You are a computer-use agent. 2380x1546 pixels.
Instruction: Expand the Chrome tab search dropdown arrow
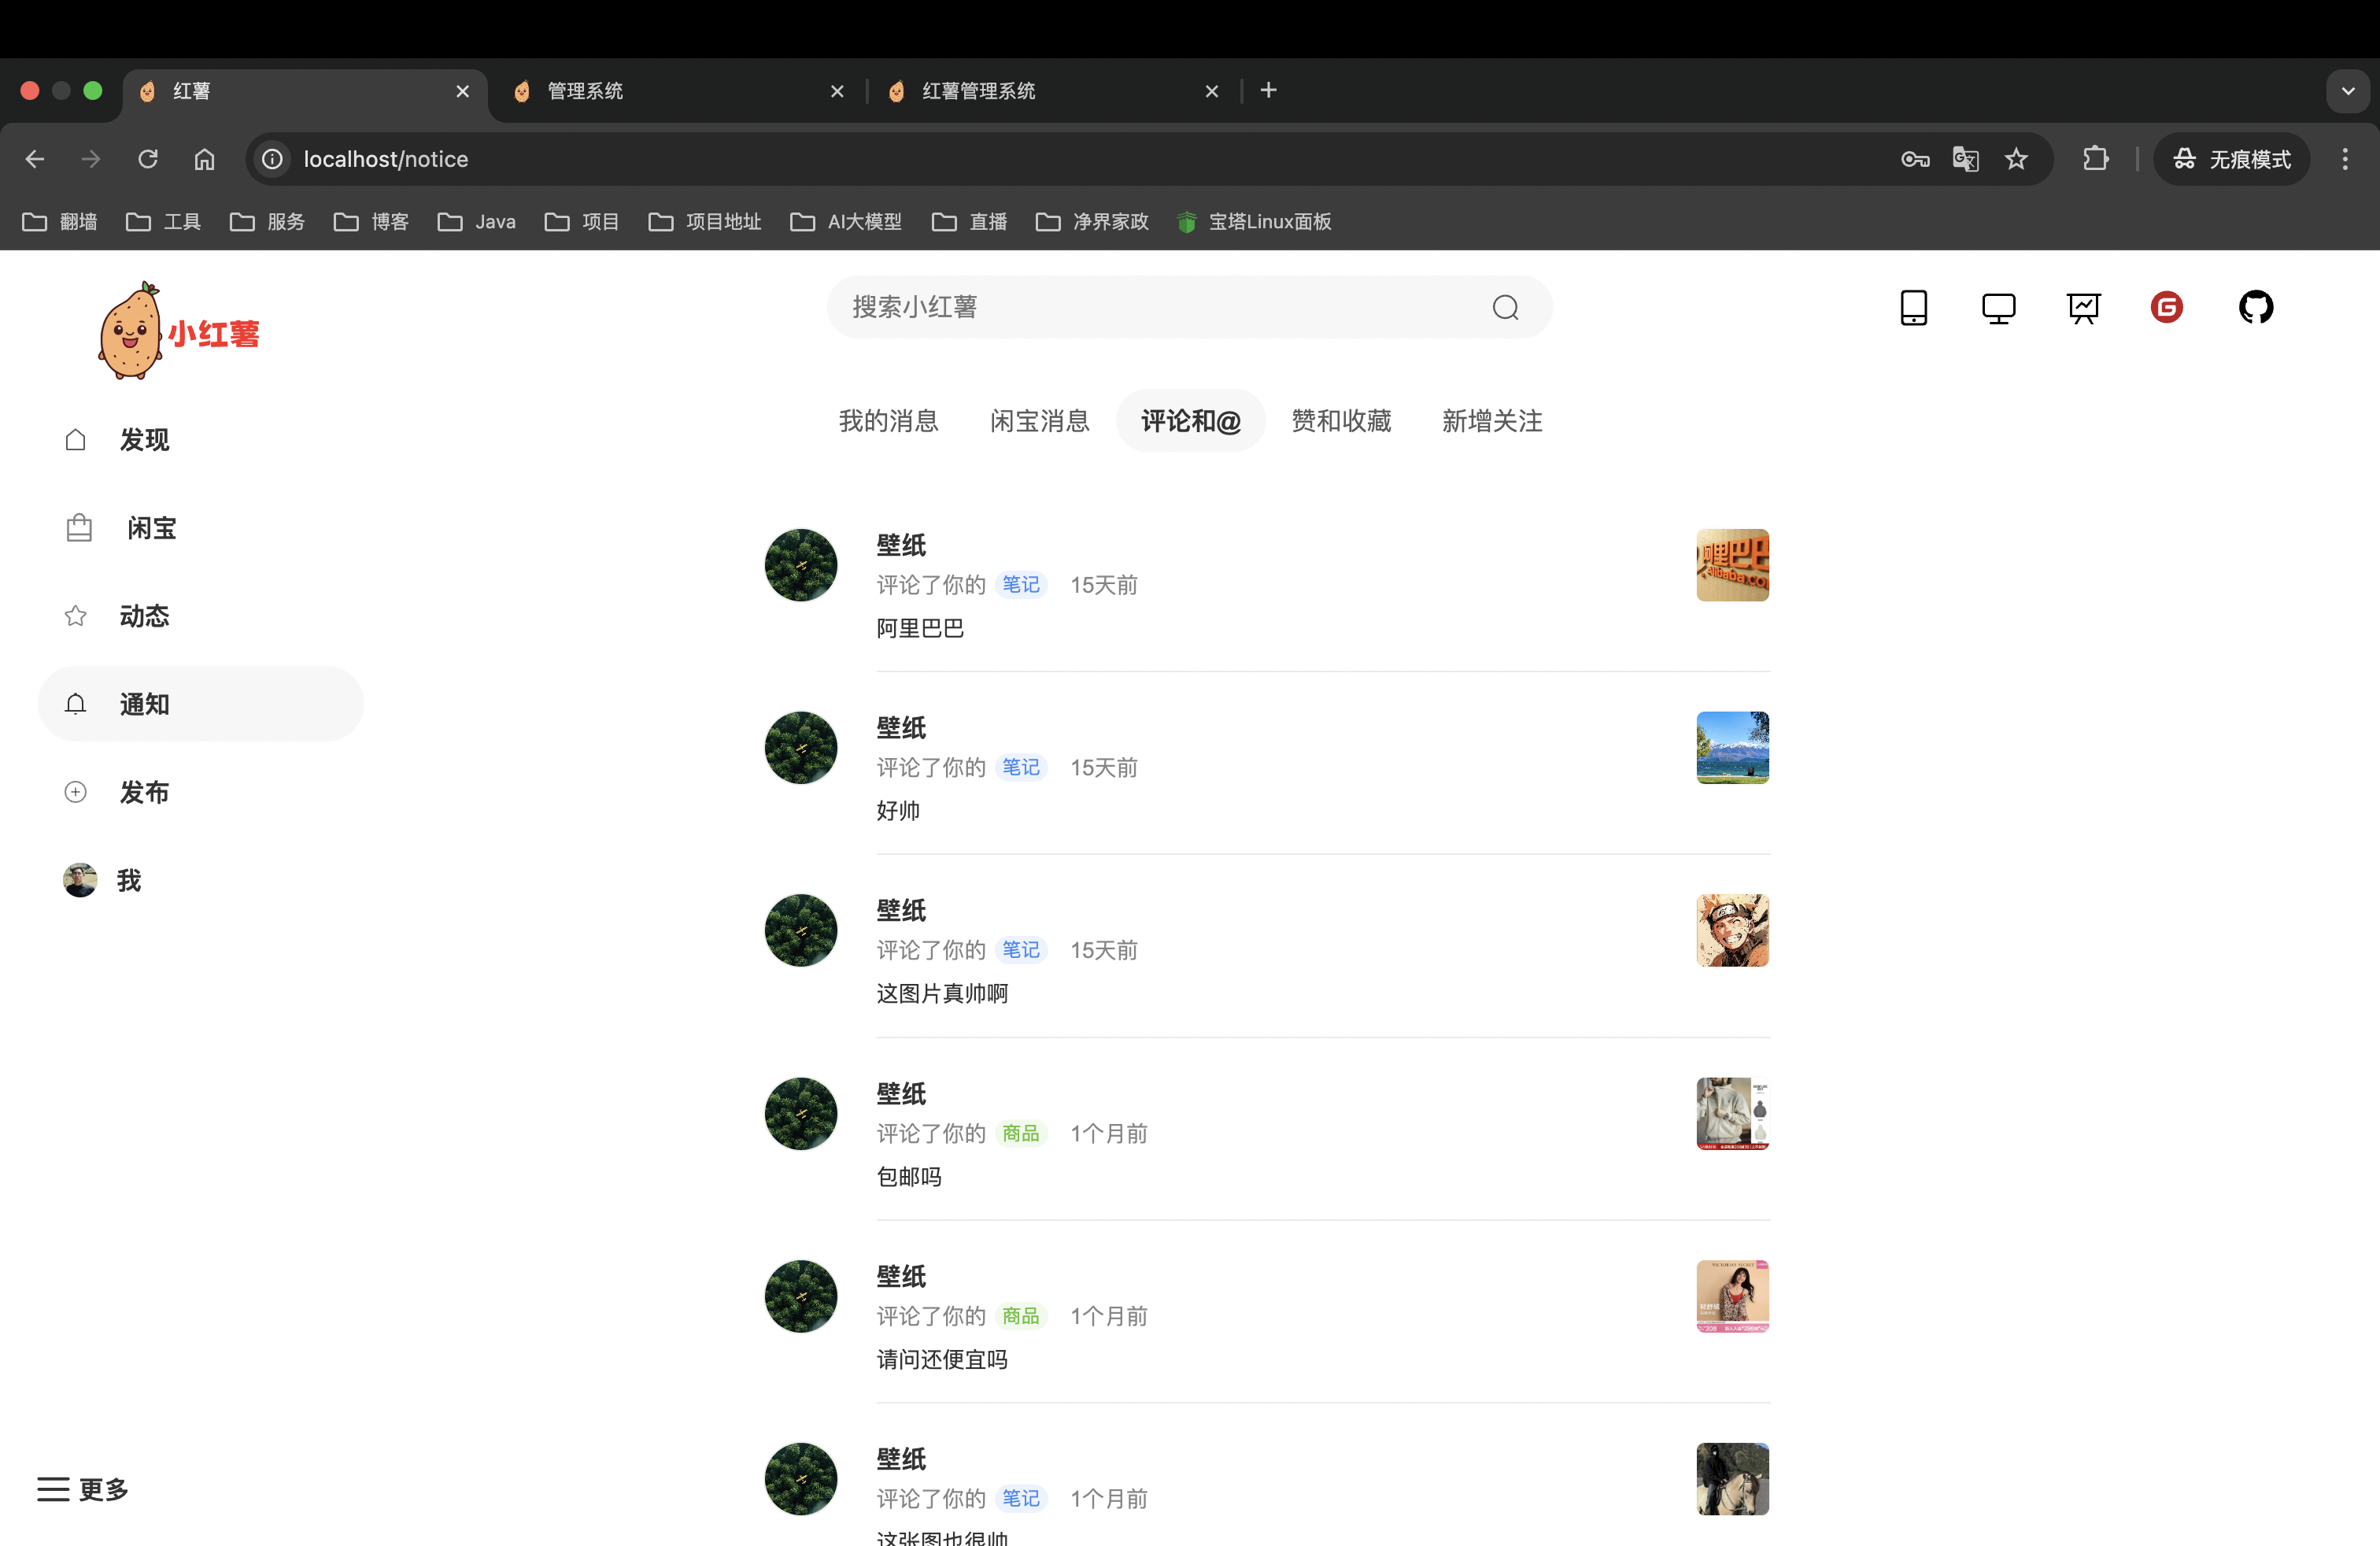click(x=2347, y=91)
